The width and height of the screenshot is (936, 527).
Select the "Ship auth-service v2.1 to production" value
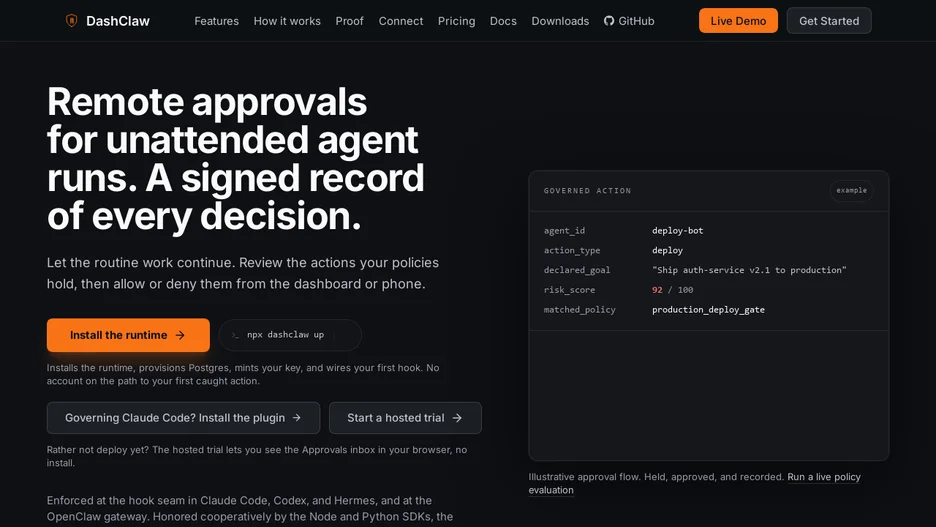[x=749, y=270]
